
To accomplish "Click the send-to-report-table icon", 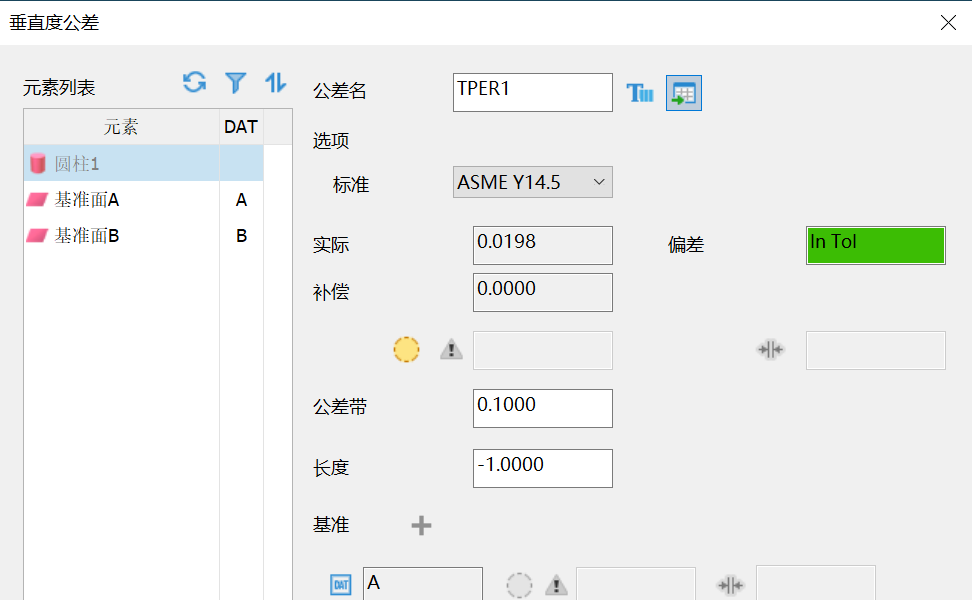I will (683, 92).
